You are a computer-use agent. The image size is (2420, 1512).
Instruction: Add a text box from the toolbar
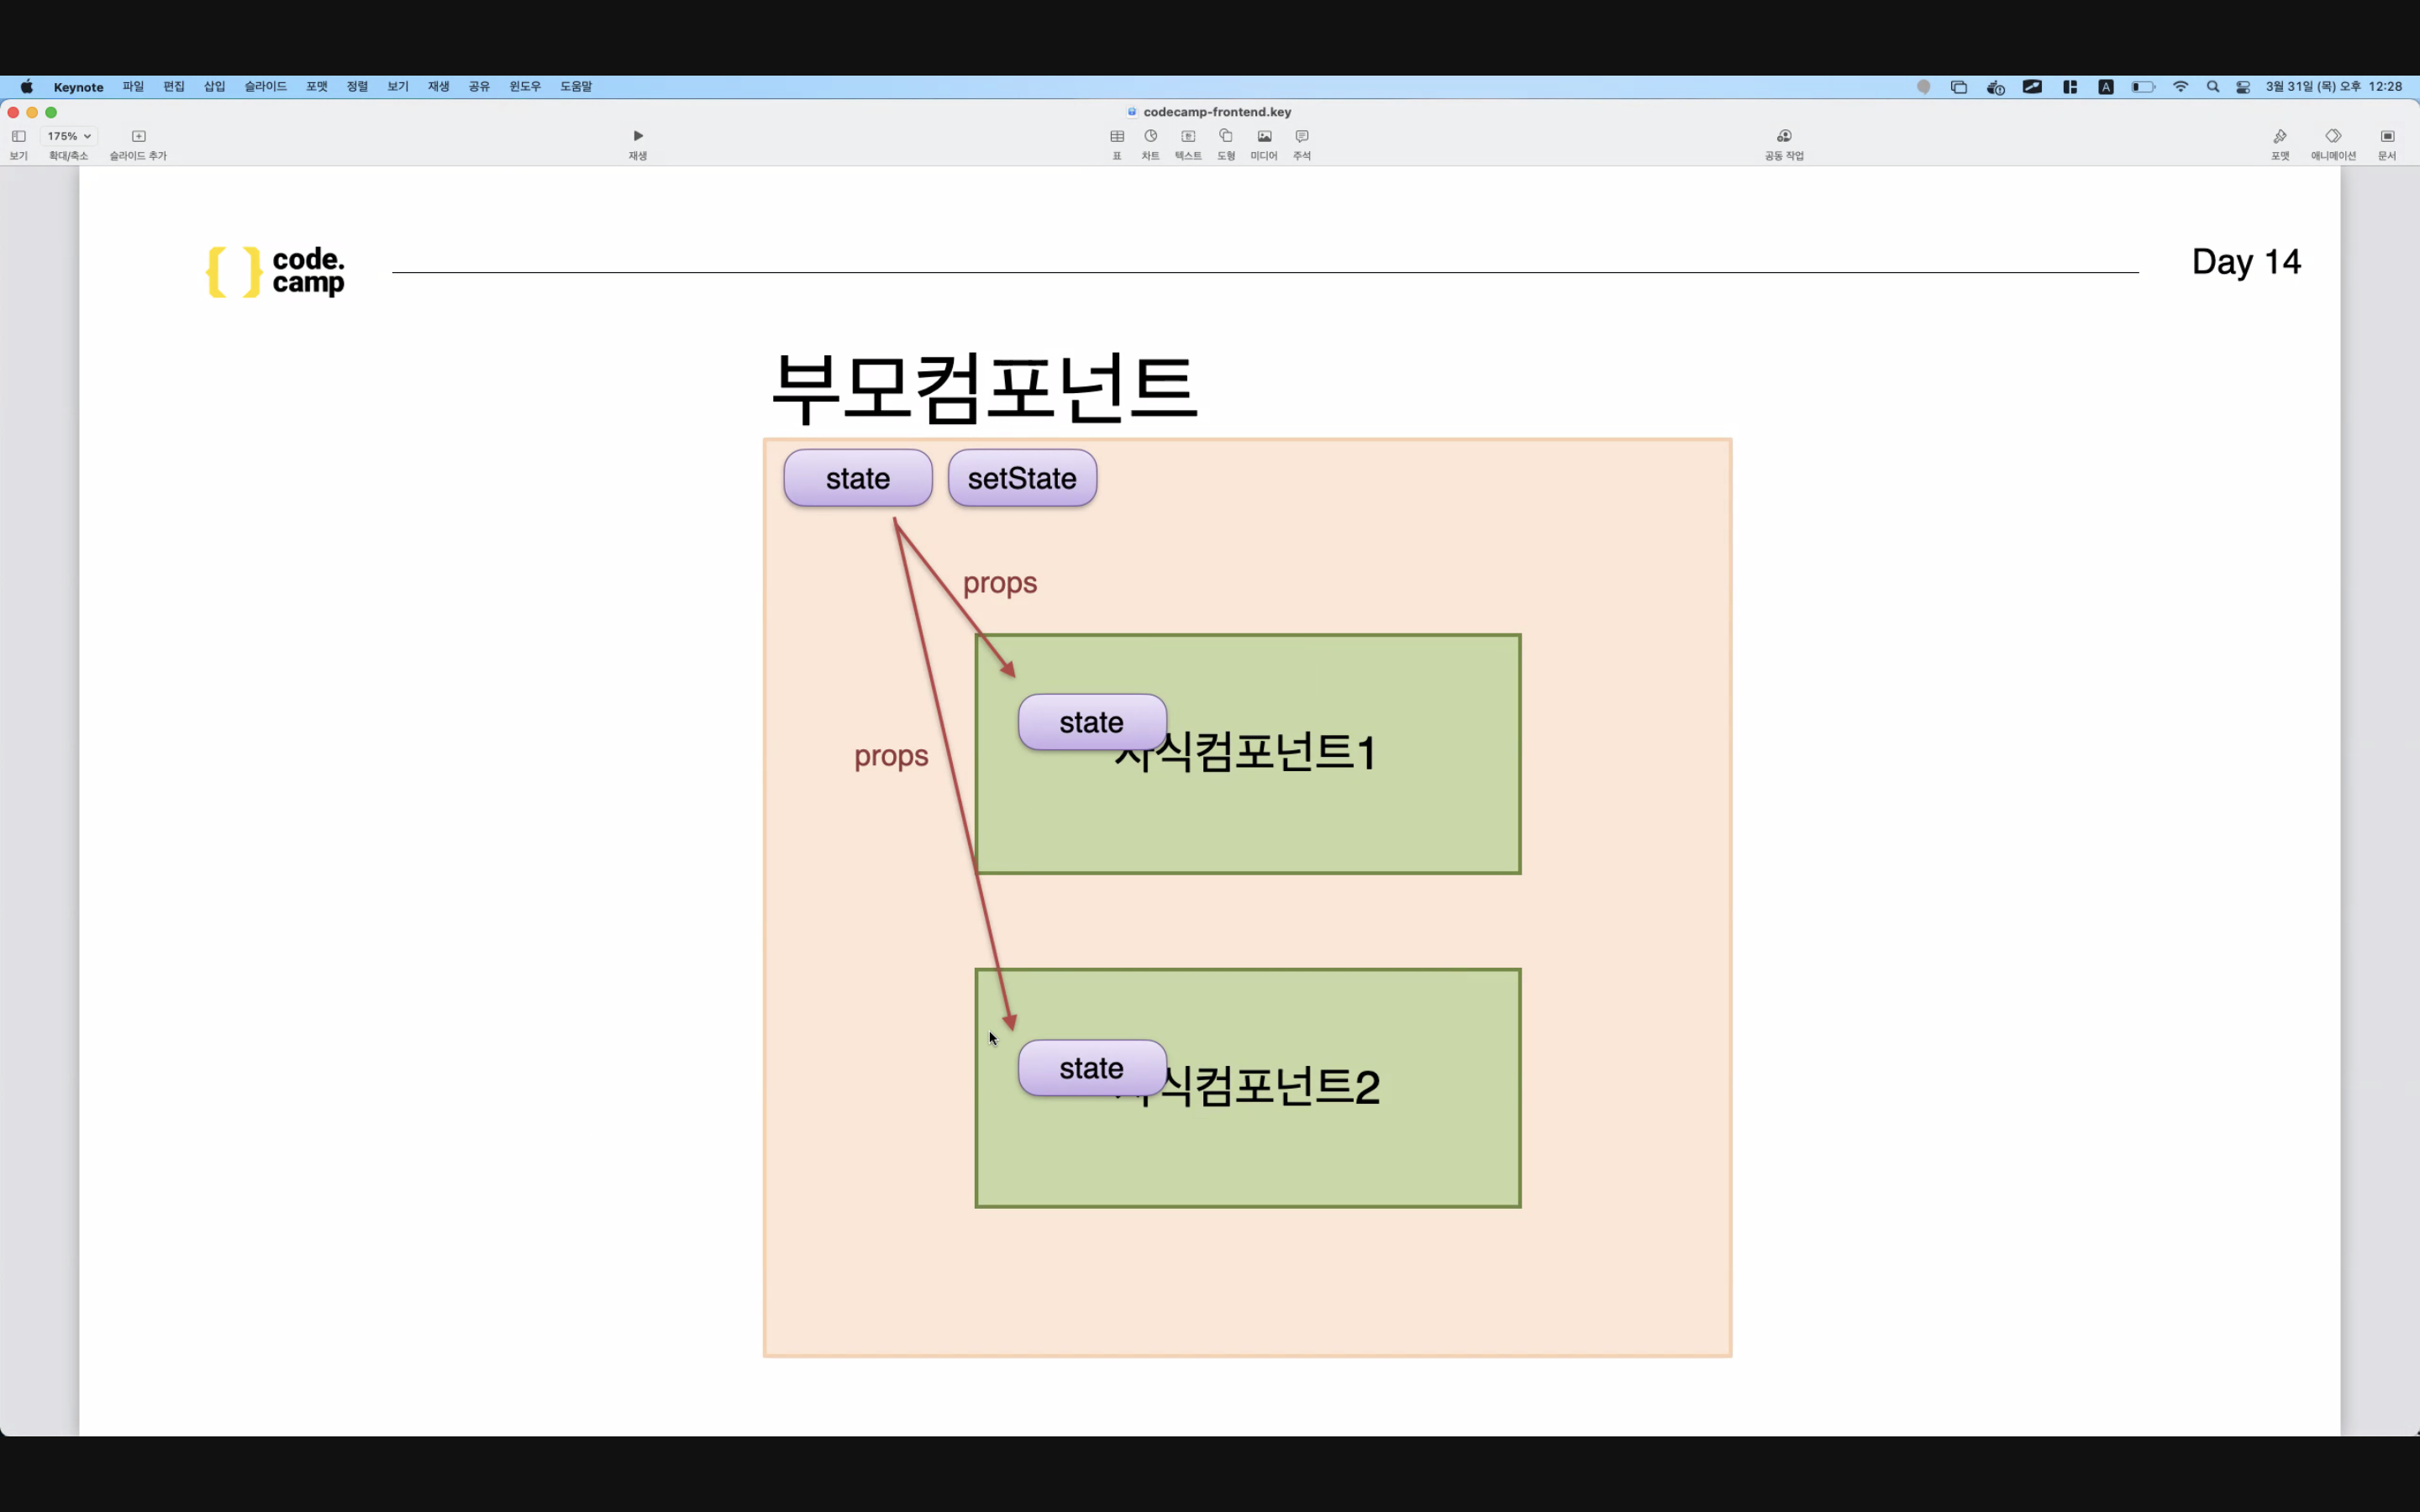(1188, 137)
